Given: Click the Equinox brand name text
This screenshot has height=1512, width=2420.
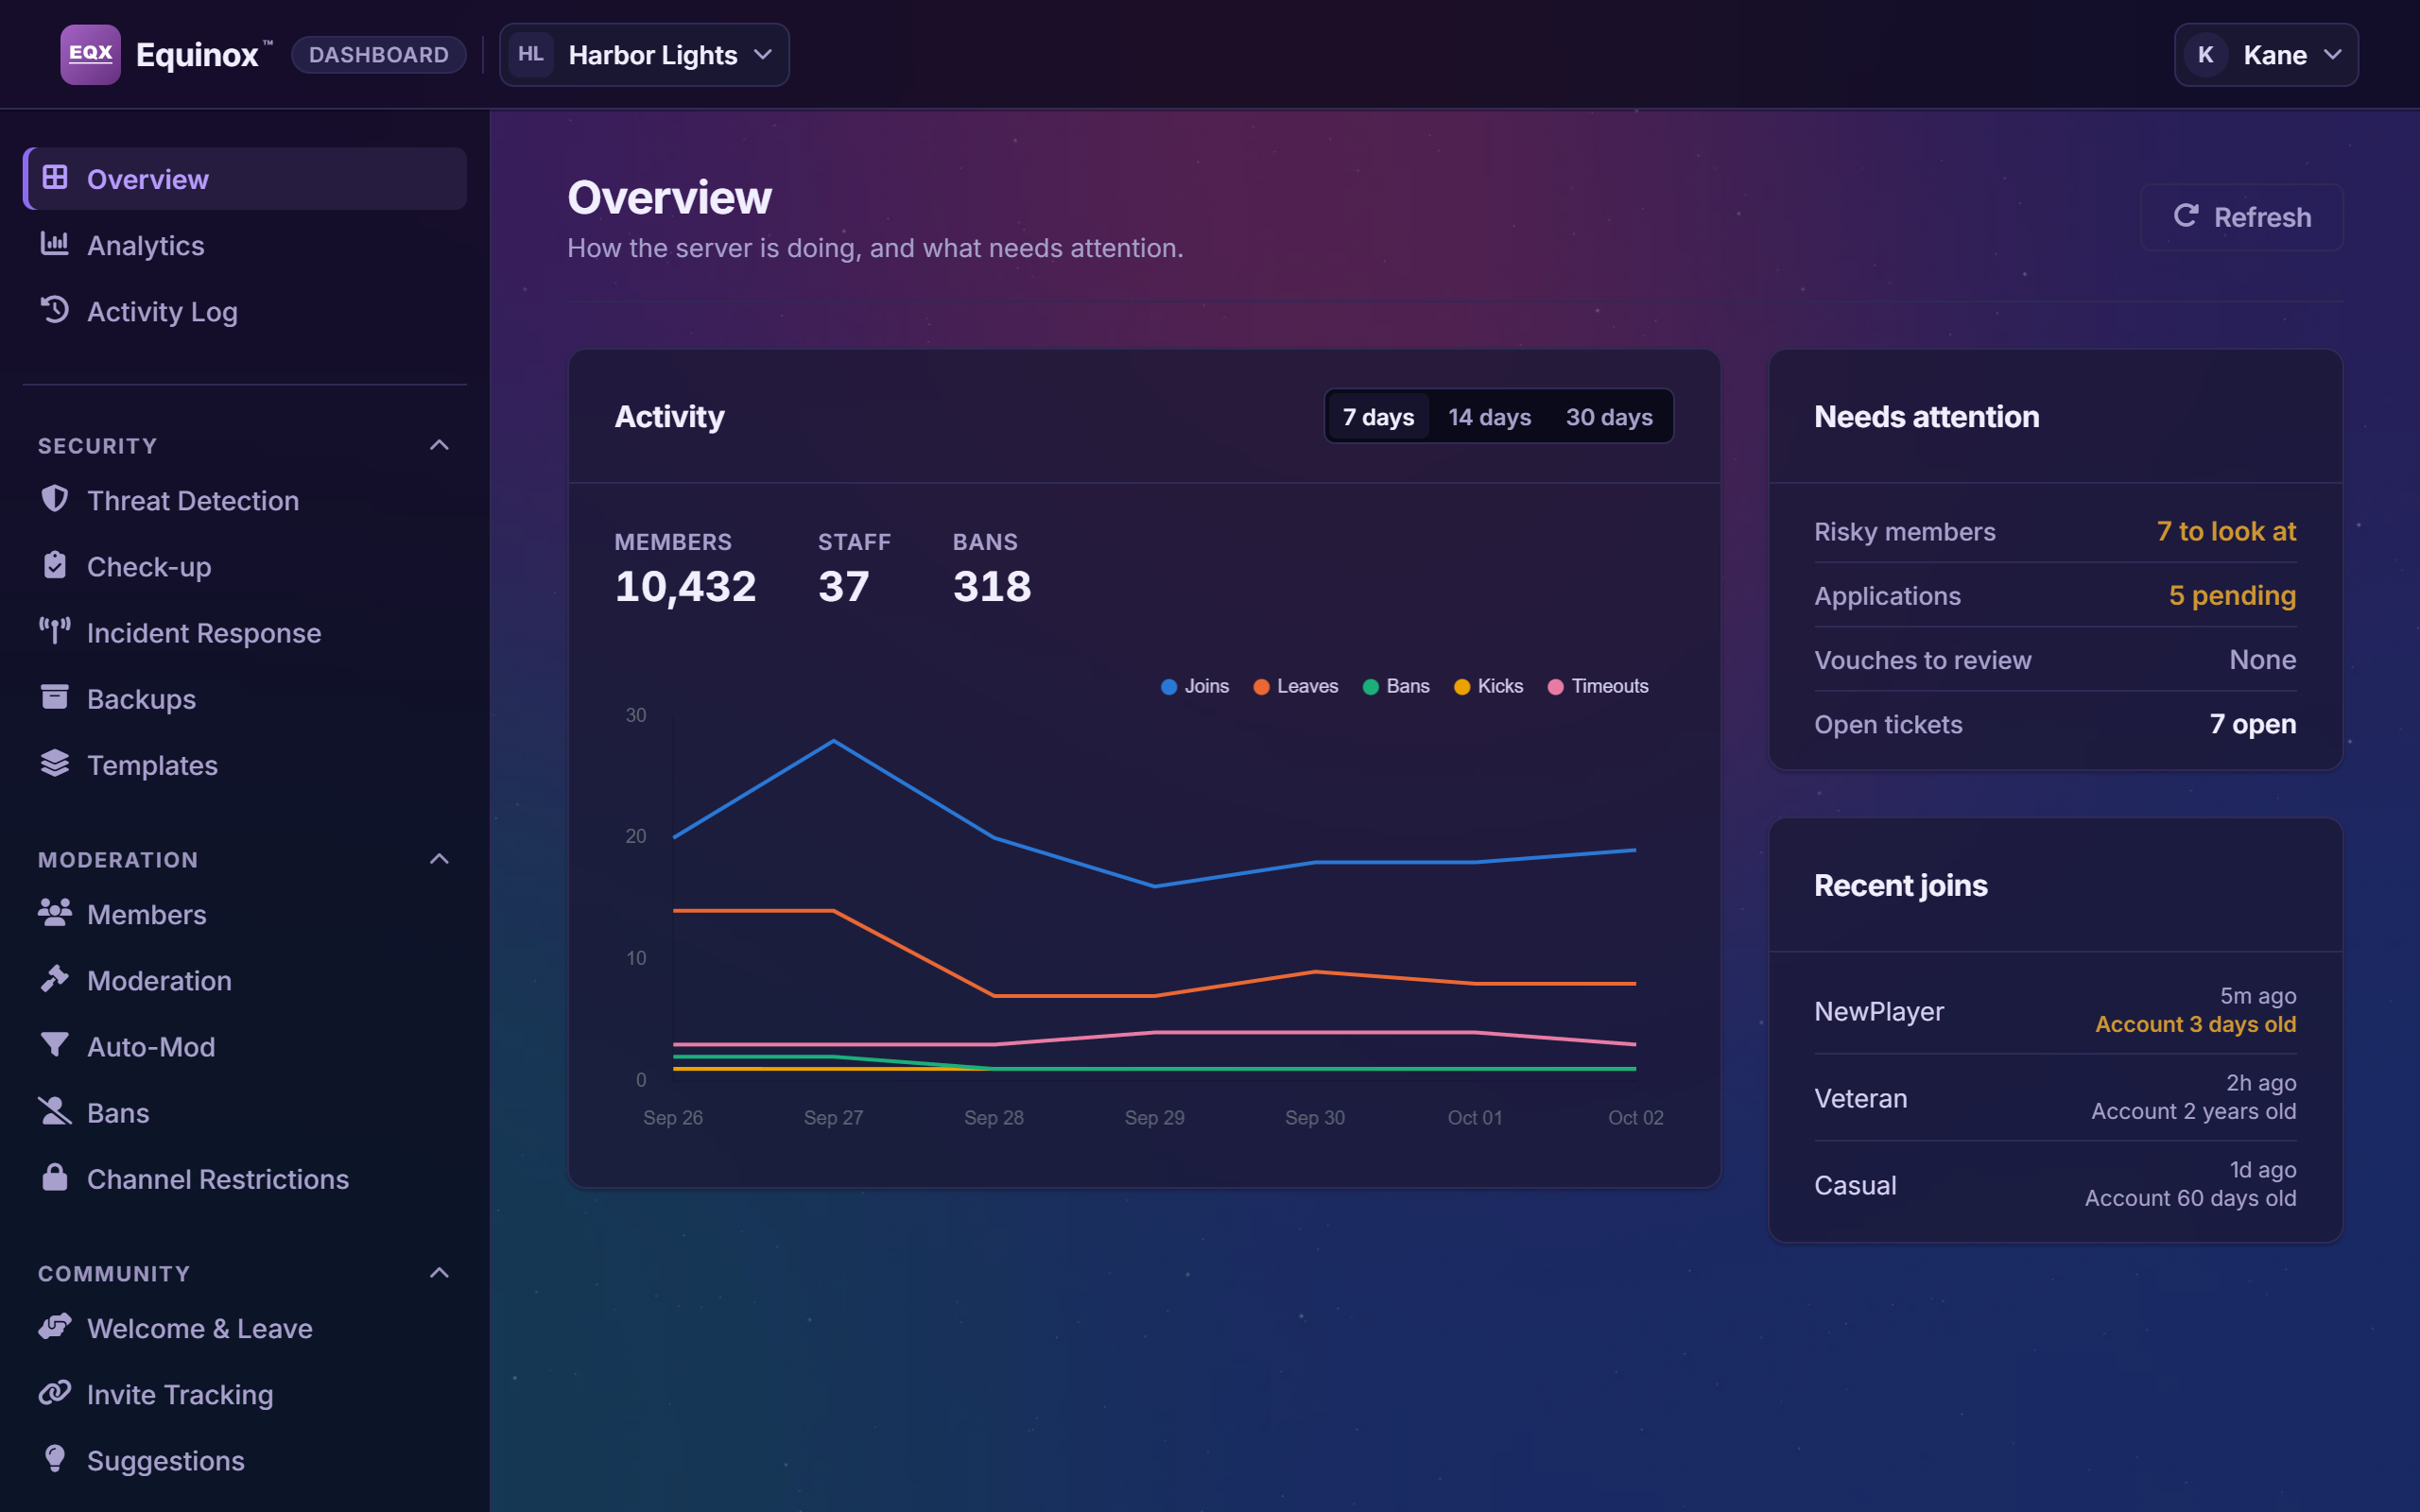Looking at the screenshot, I should (x=198, y=55).
